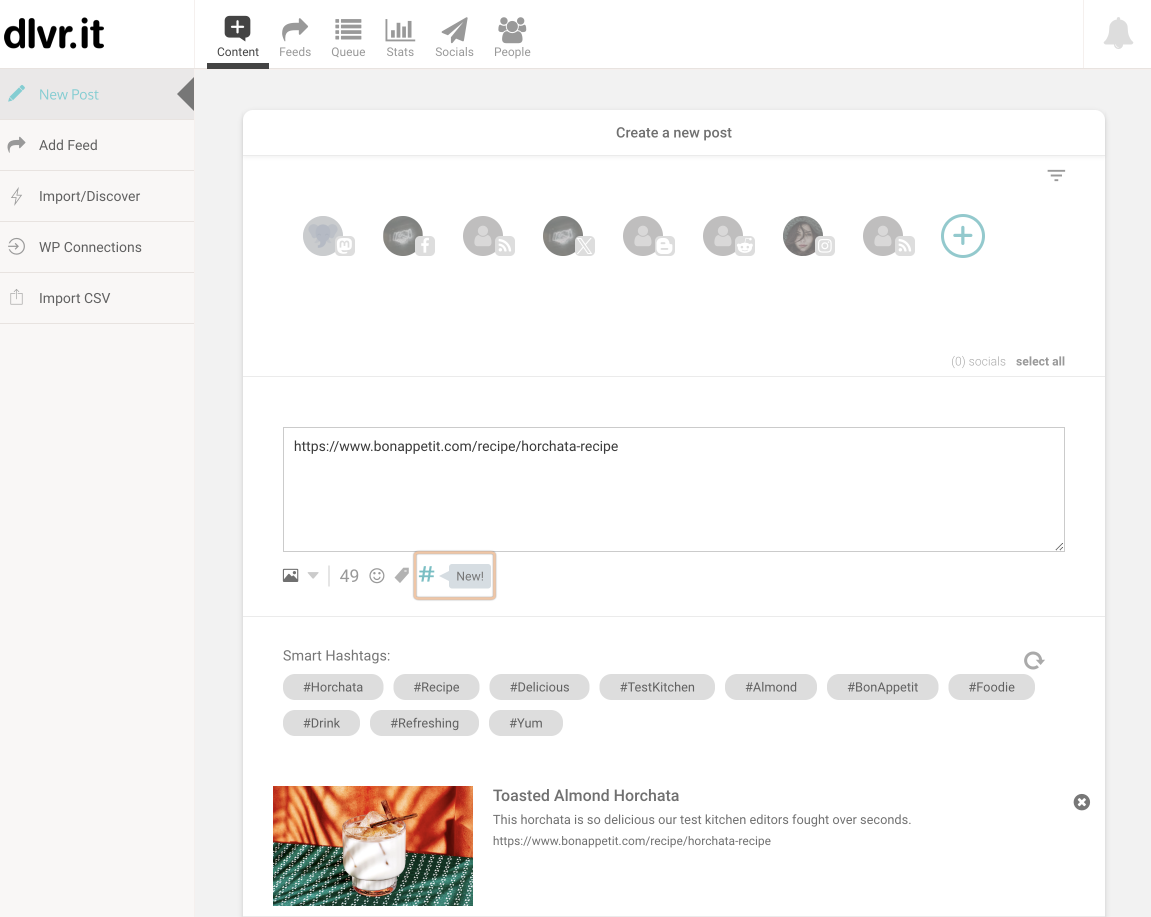Viewport: 1151px width, 917px height.
Task: Refresh the Smart Hashtags suggestions
Action: pyautogui.click(x=1034, y=660)
